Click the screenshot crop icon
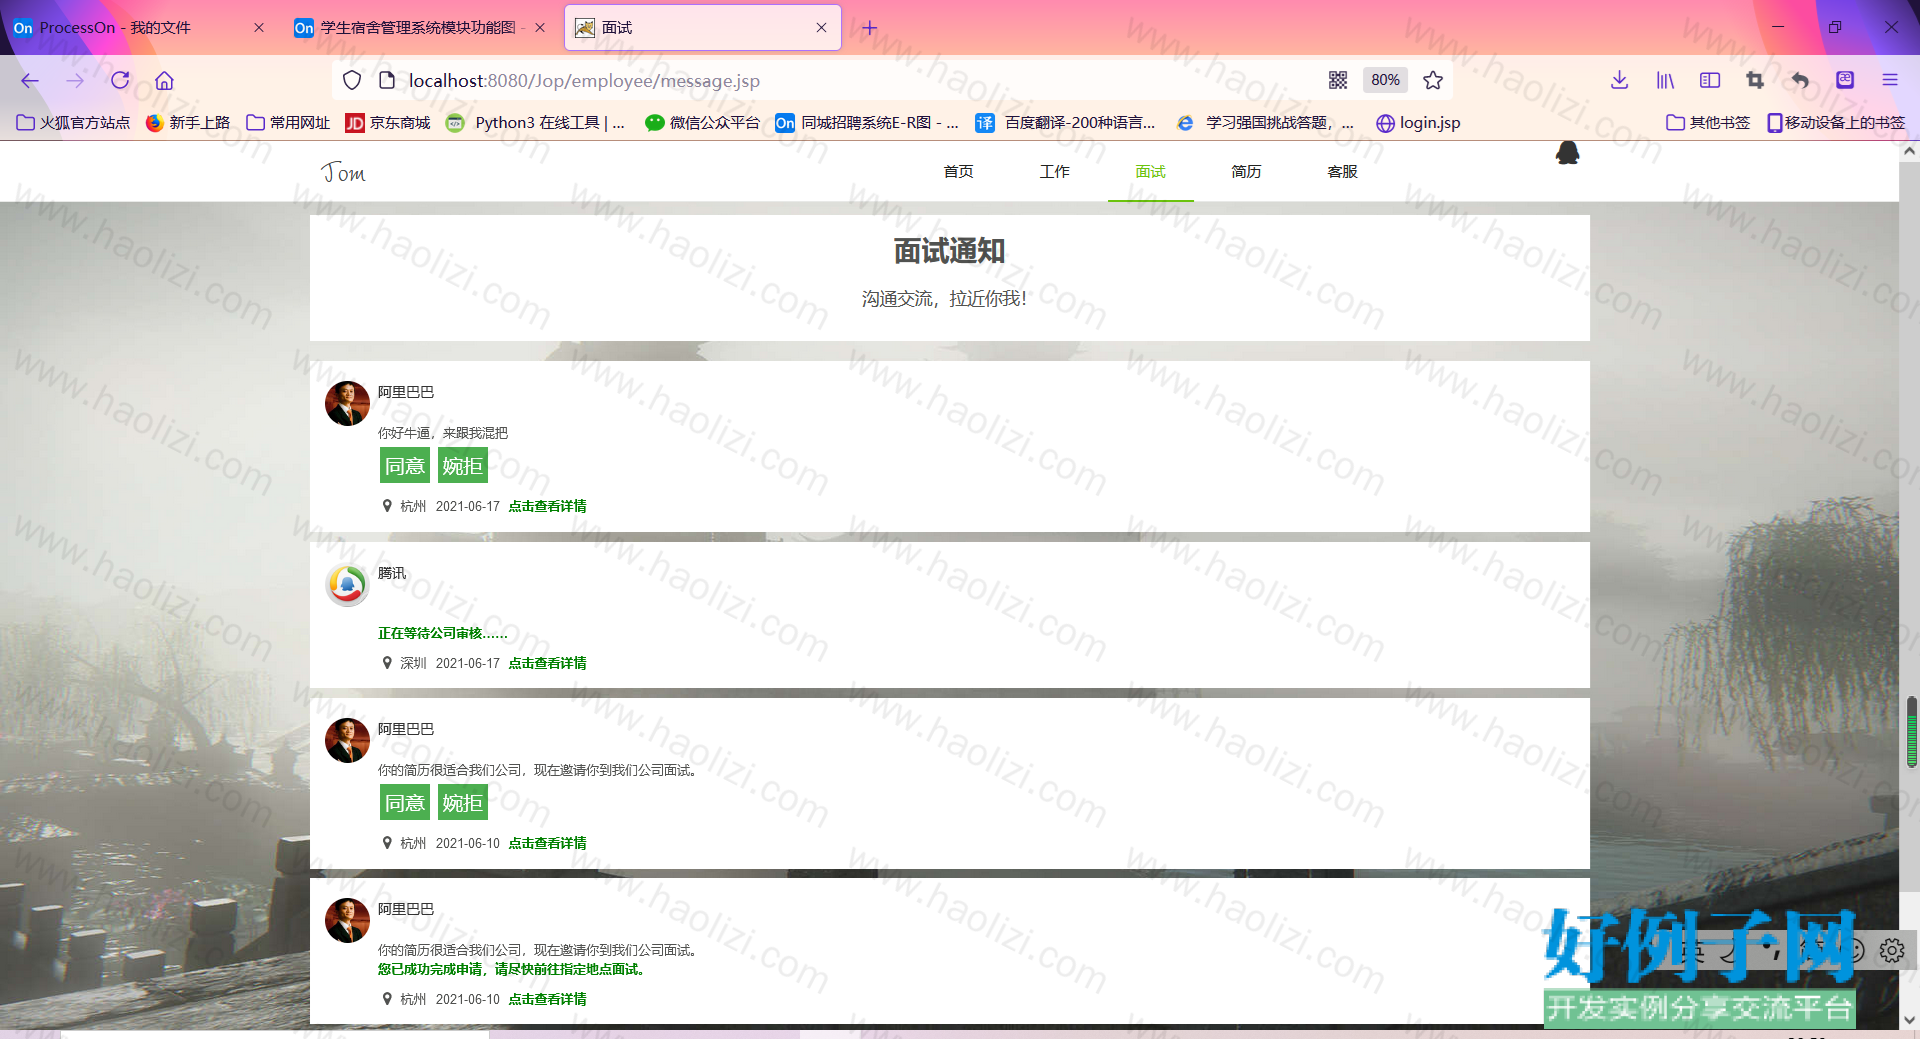The height and width of the screenshot is (1039, 1920). (x=1755, y=81)
